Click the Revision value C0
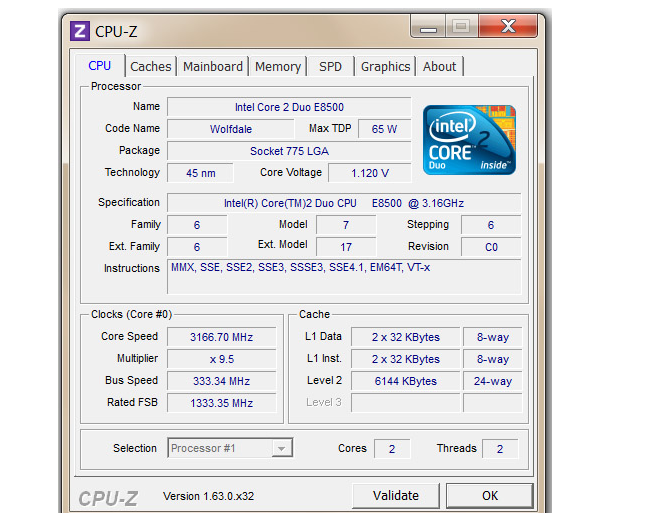Image resolution: width=665 pixels, height=513 pixels. [491, 247]
